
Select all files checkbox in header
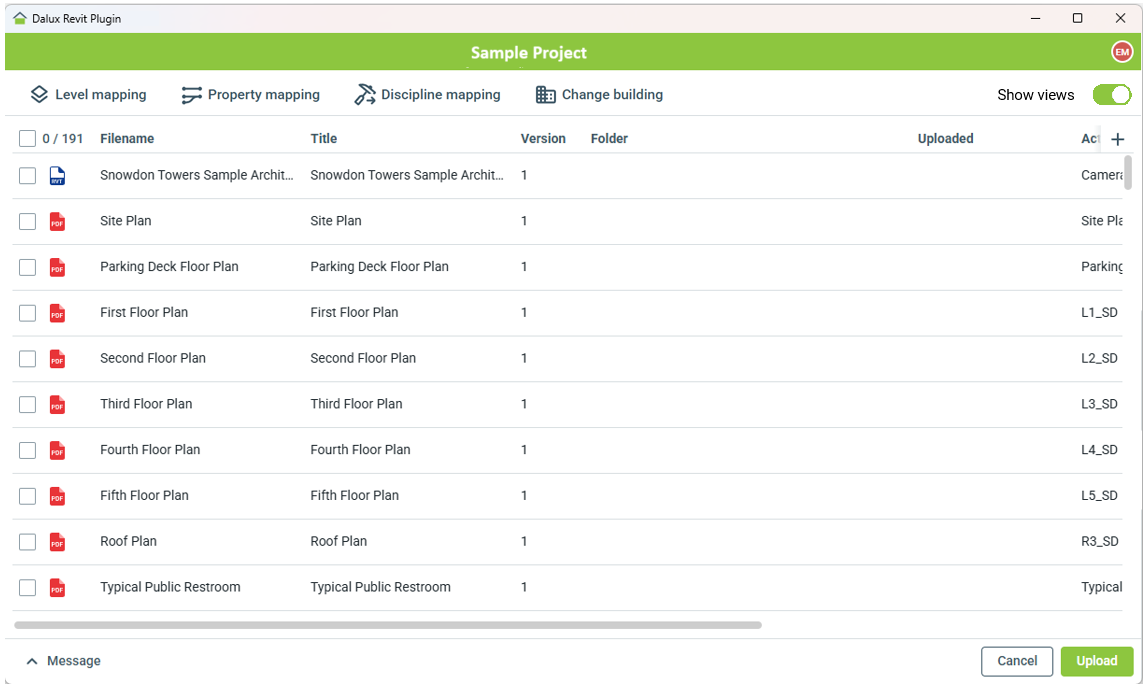27,139
